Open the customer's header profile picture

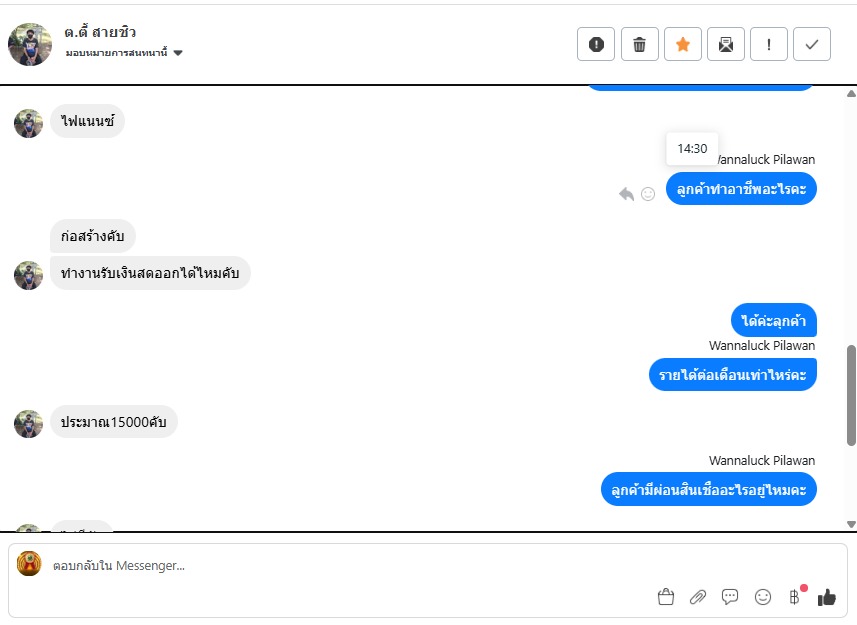click(x=30, y=44)
